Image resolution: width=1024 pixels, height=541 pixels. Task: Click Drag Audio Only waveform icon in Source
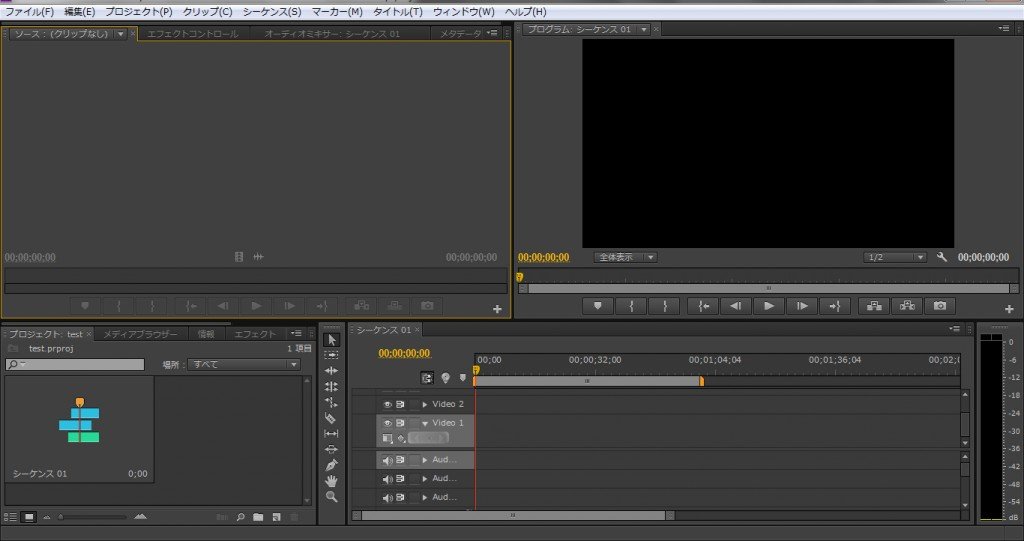[259, 257]
